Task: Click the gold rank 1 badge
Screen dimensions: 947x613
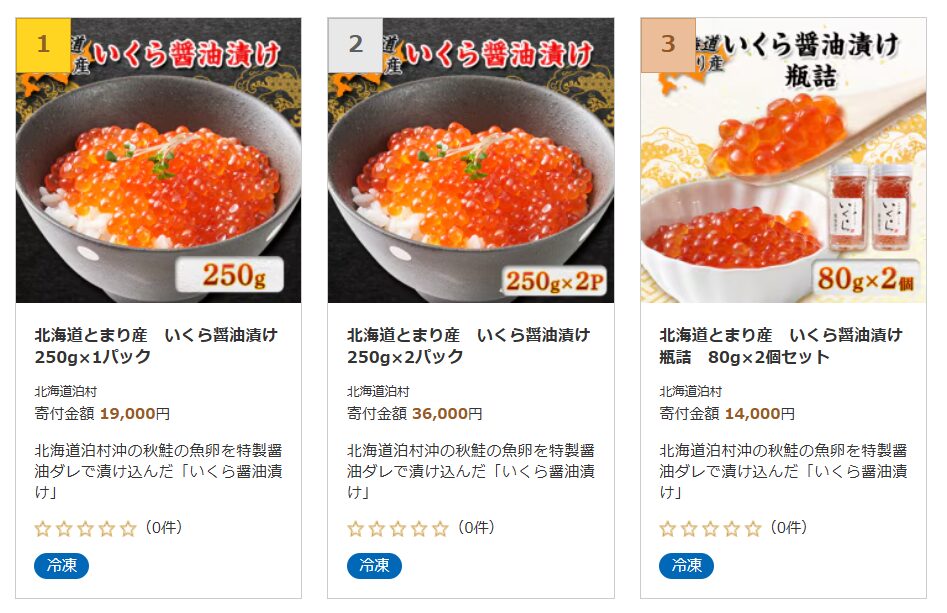Action: [x=43, y=45]
